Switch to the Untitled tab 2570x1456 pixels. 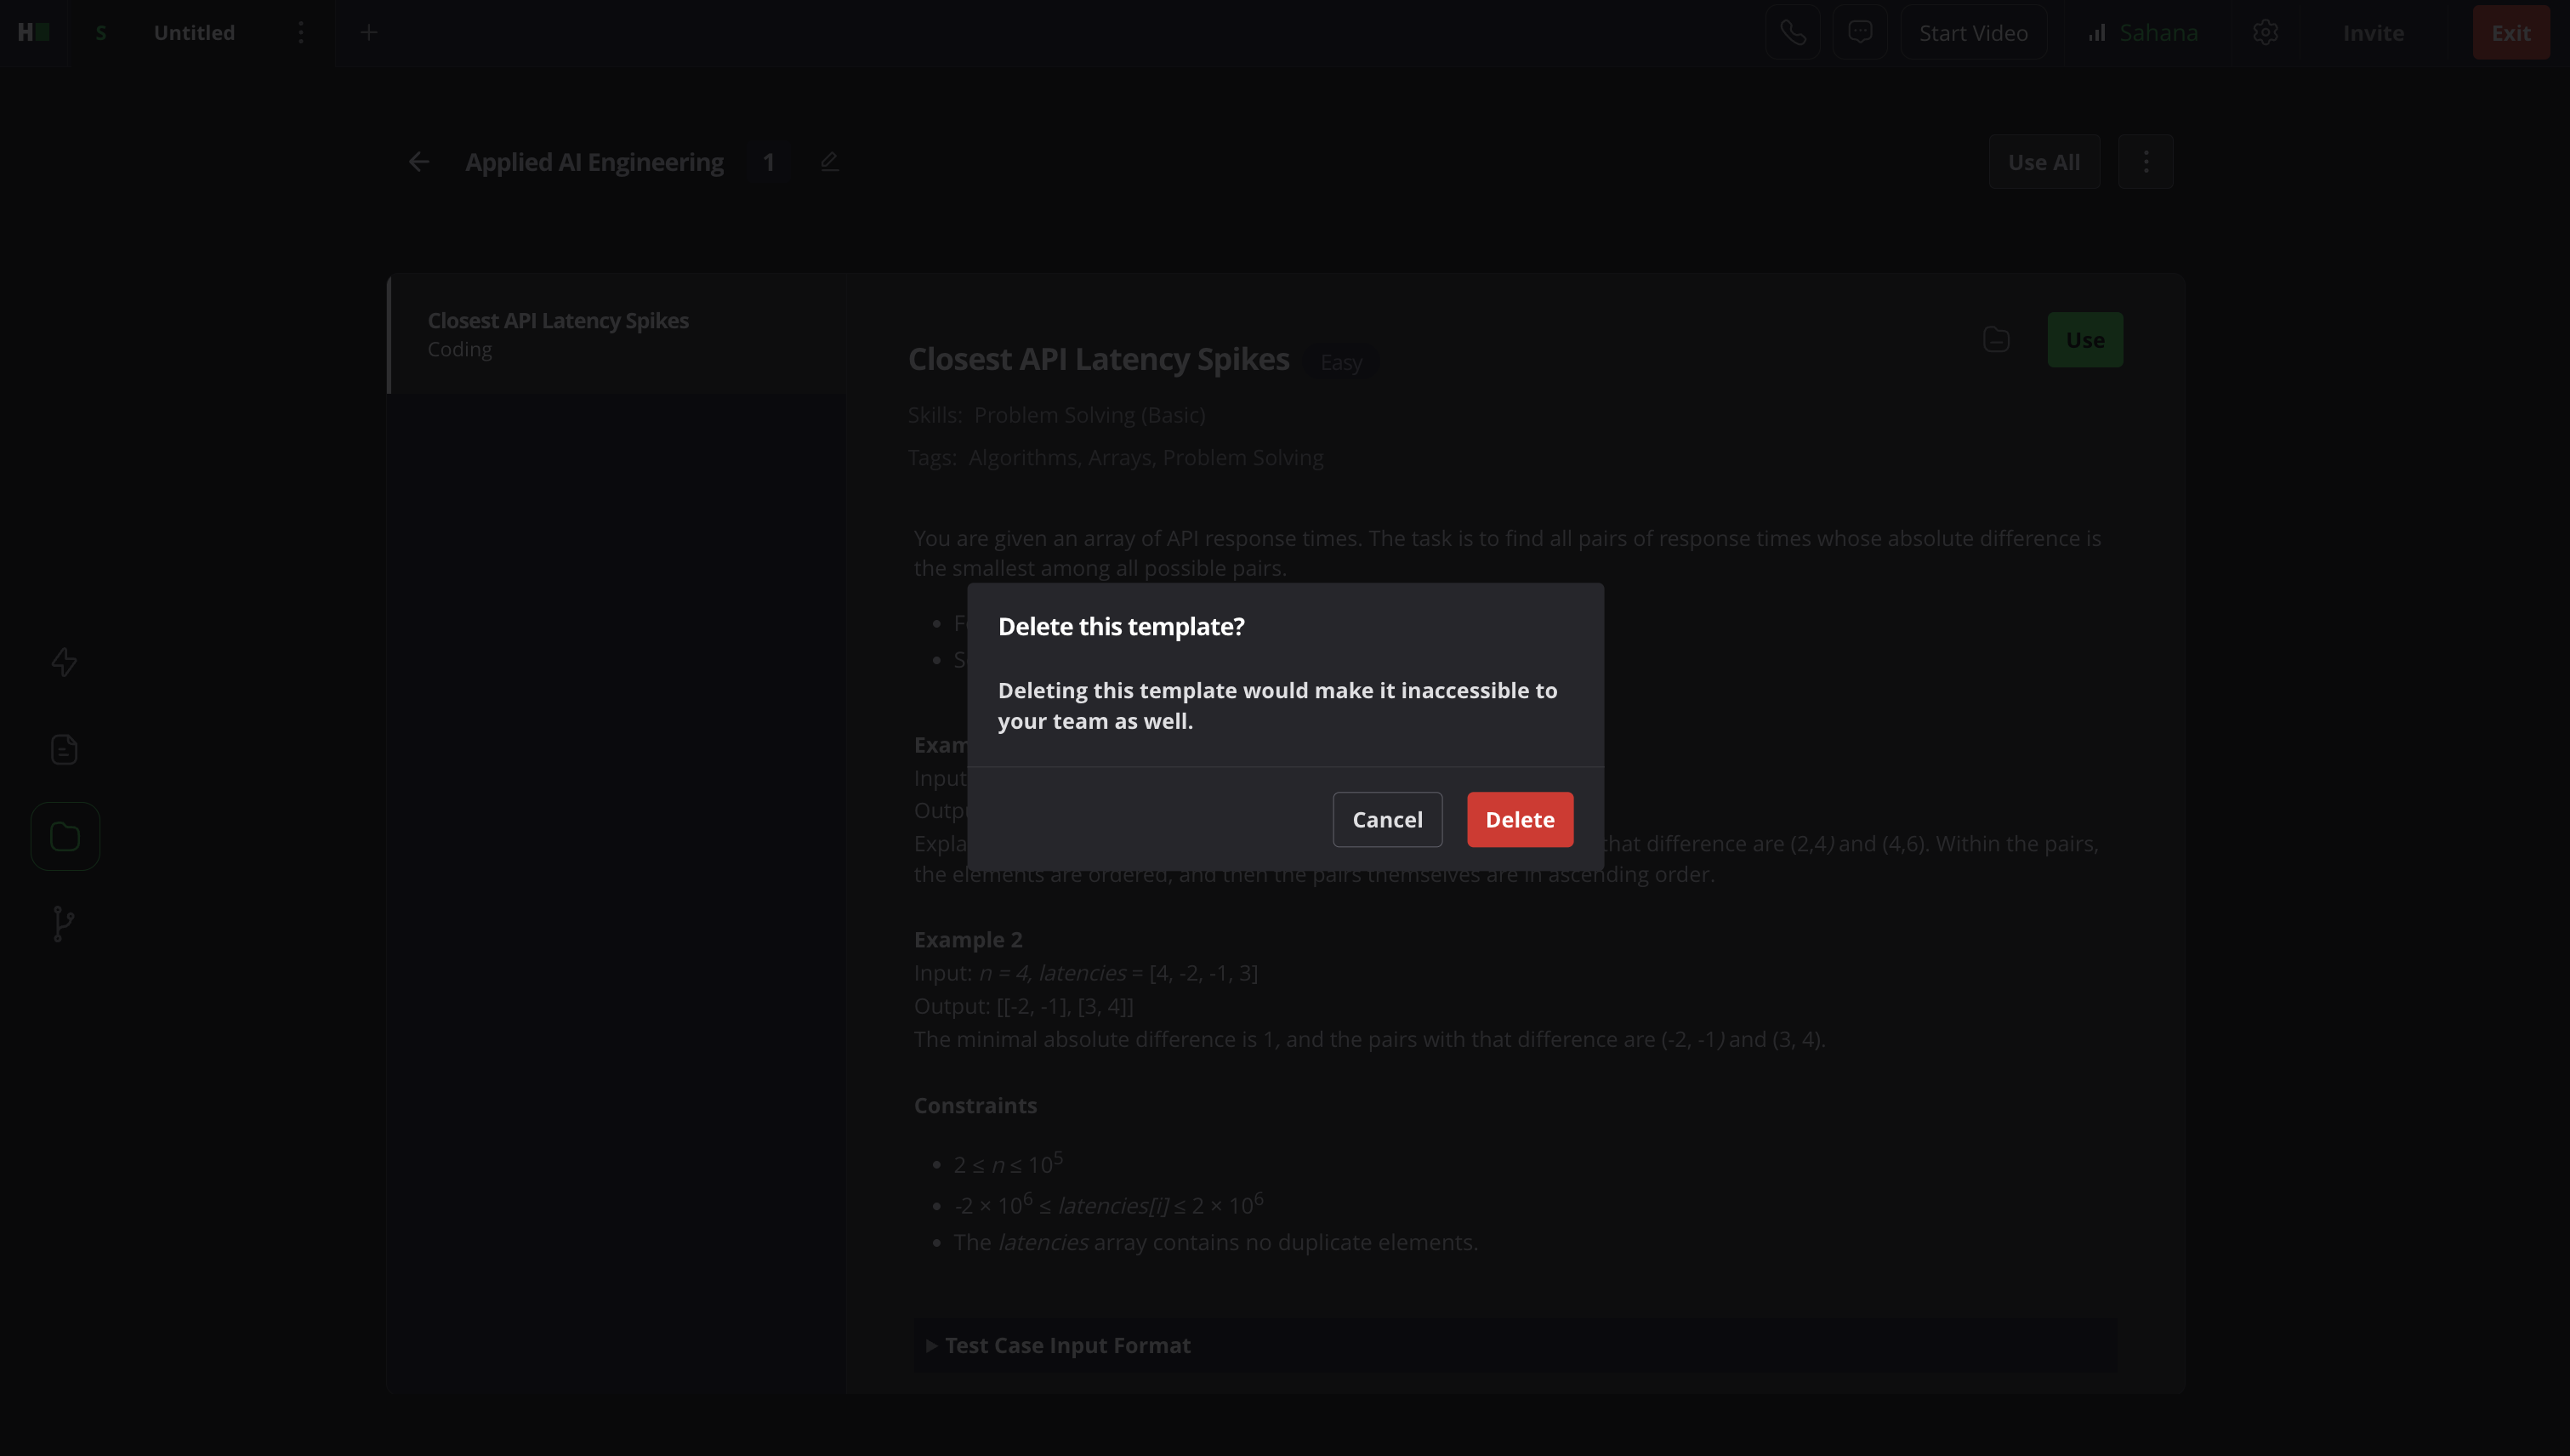tap(194, 33)
